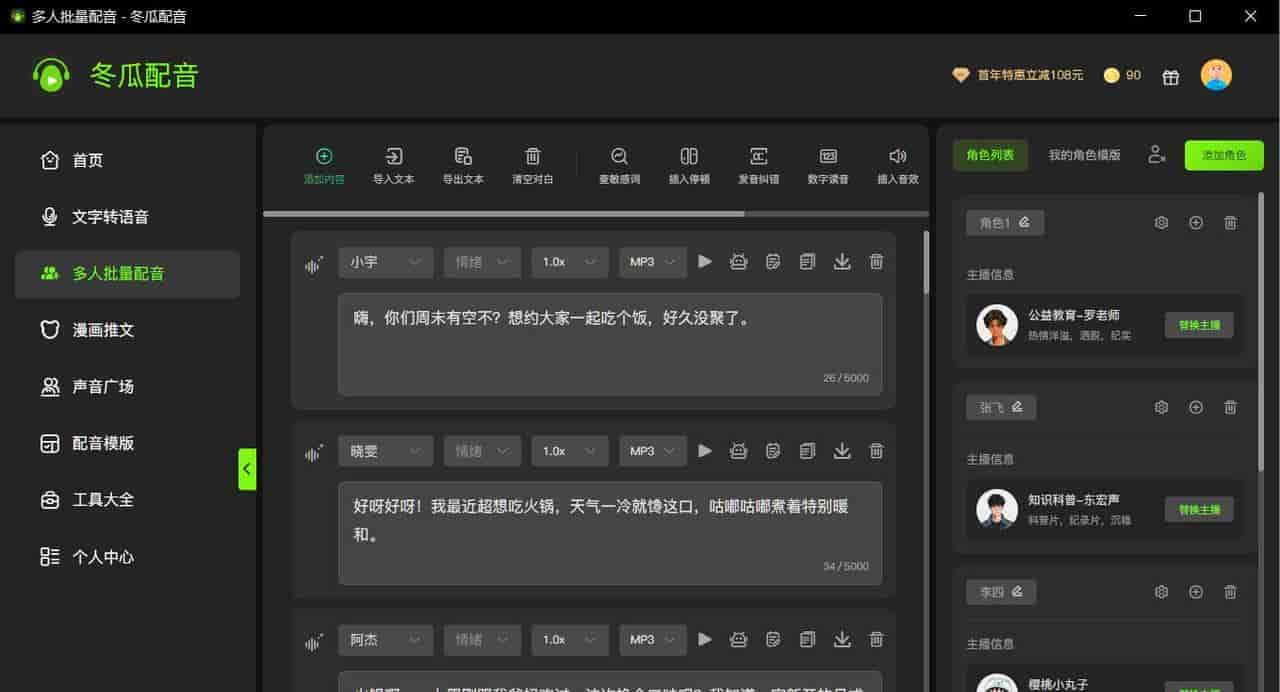Rename 角色1 via its edit tag
Screen dimensions: 1280x692
[x=1005, y=223]
